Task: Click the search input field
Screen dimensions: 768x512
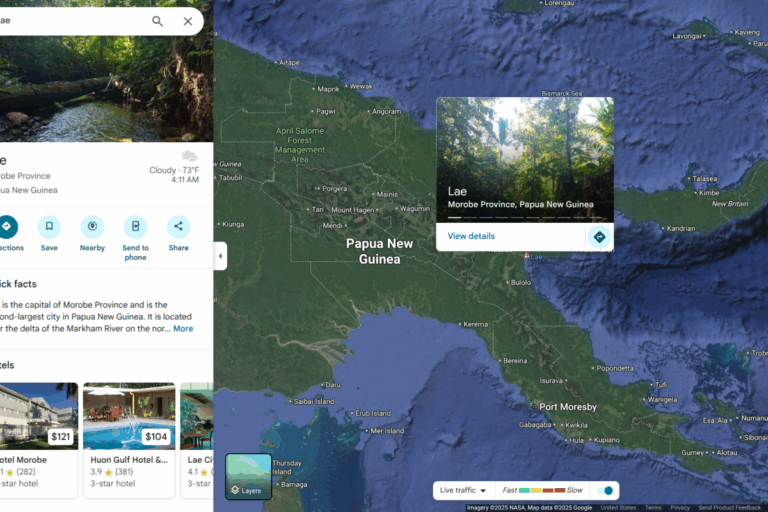Action: click(x=73, y=21)
